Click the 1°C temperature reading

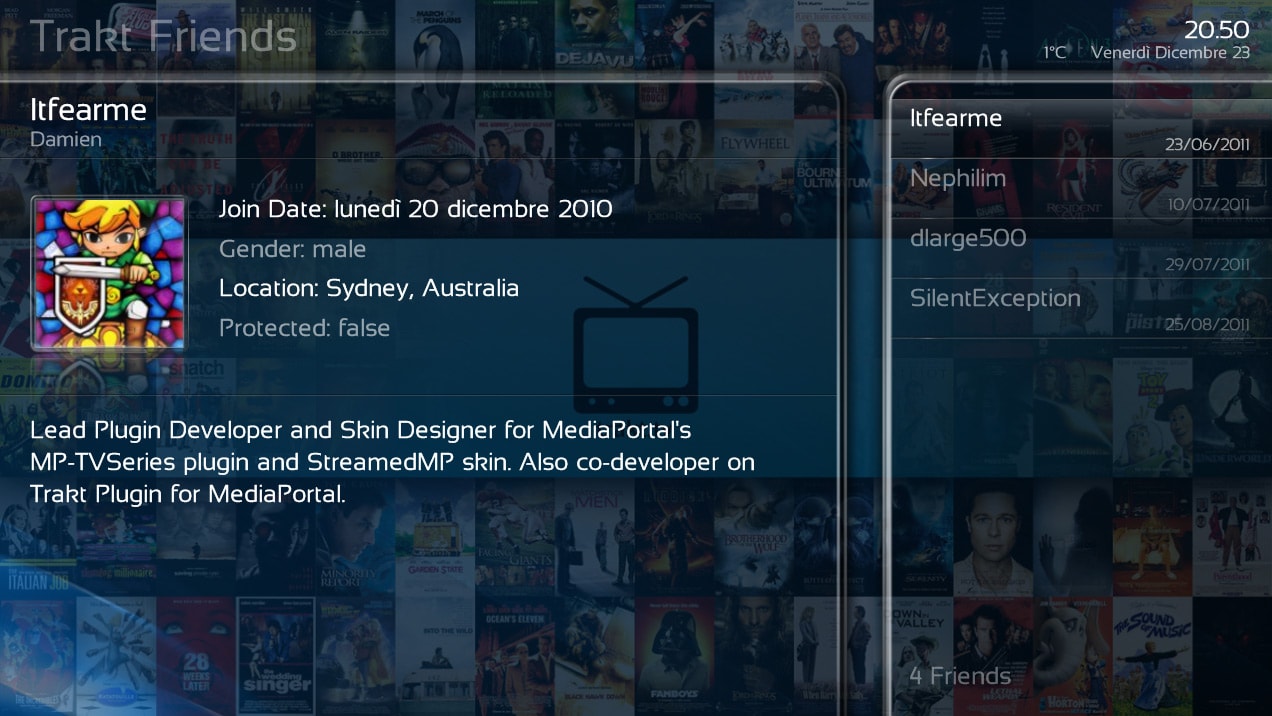tap(1055, 53)
